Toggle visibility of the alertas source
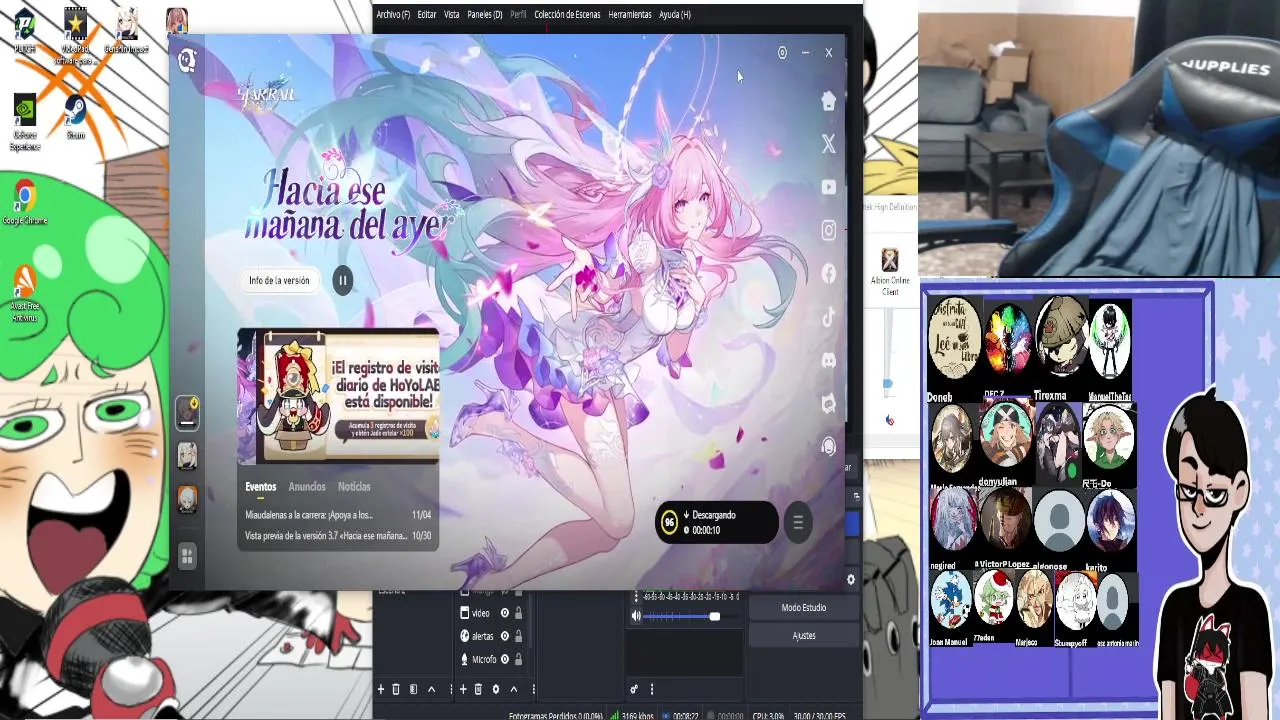This screenshot has height=720, width=1280. pos(505,636)
